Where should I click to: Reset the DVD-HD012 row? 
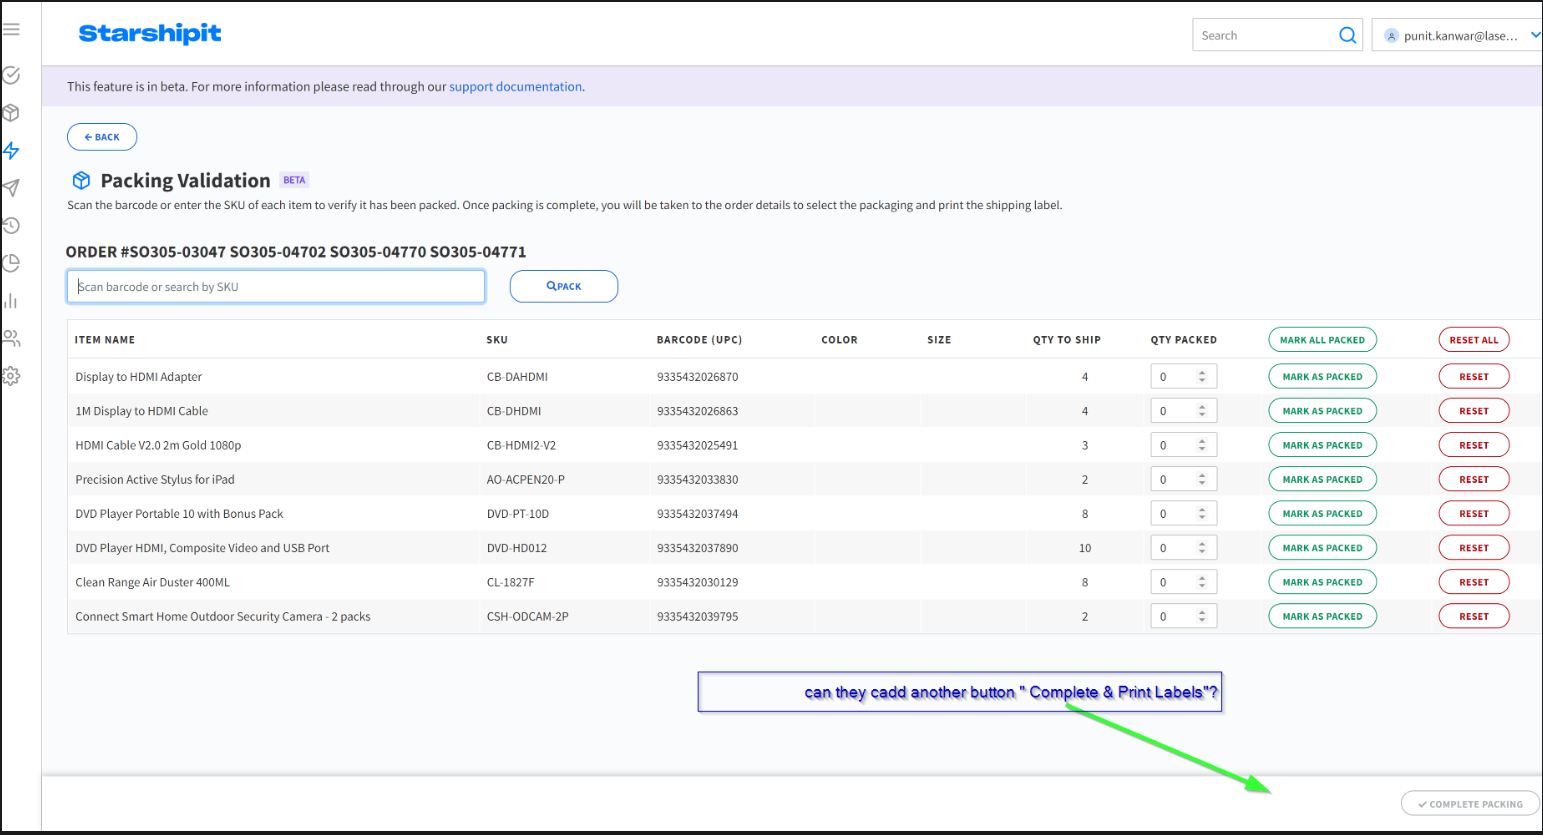[x=1474, y=548]
